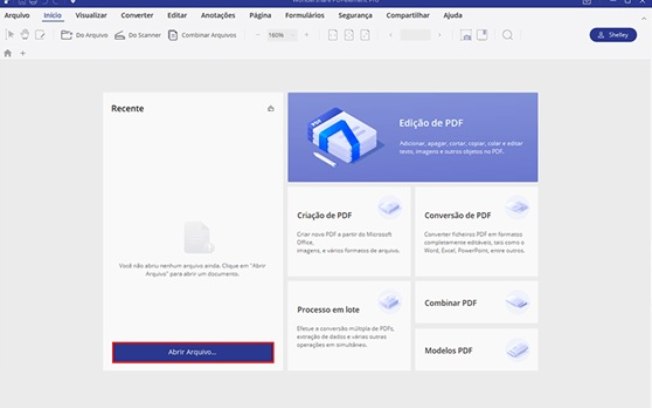652x408 pixels.
Task: Create PDF using Do Scanner
Action: tap(137, 35)
